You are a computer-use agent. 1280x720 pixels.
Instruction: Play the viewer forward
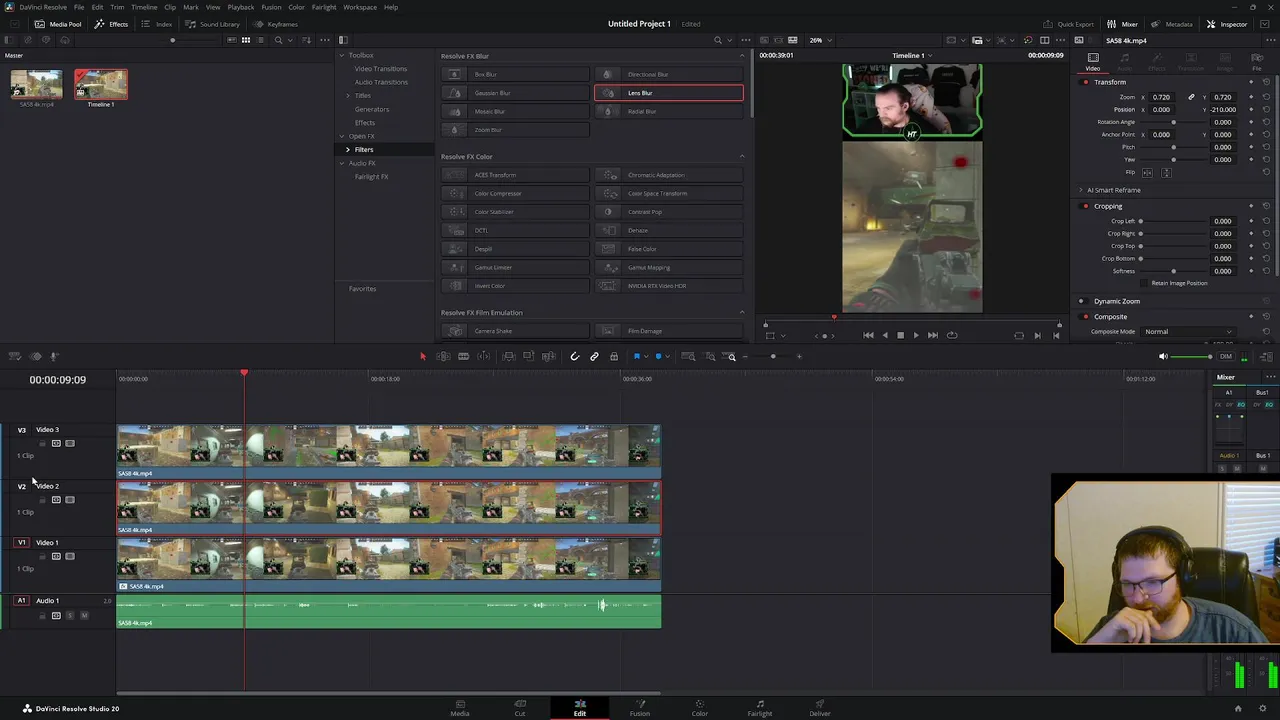point(915,335)
